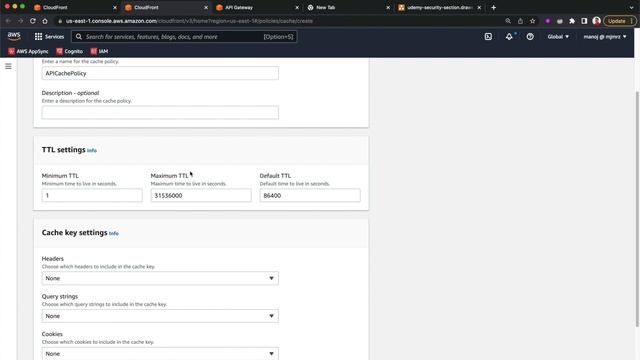
Task: Open the Services grid menu
Action: pos(49,37)
